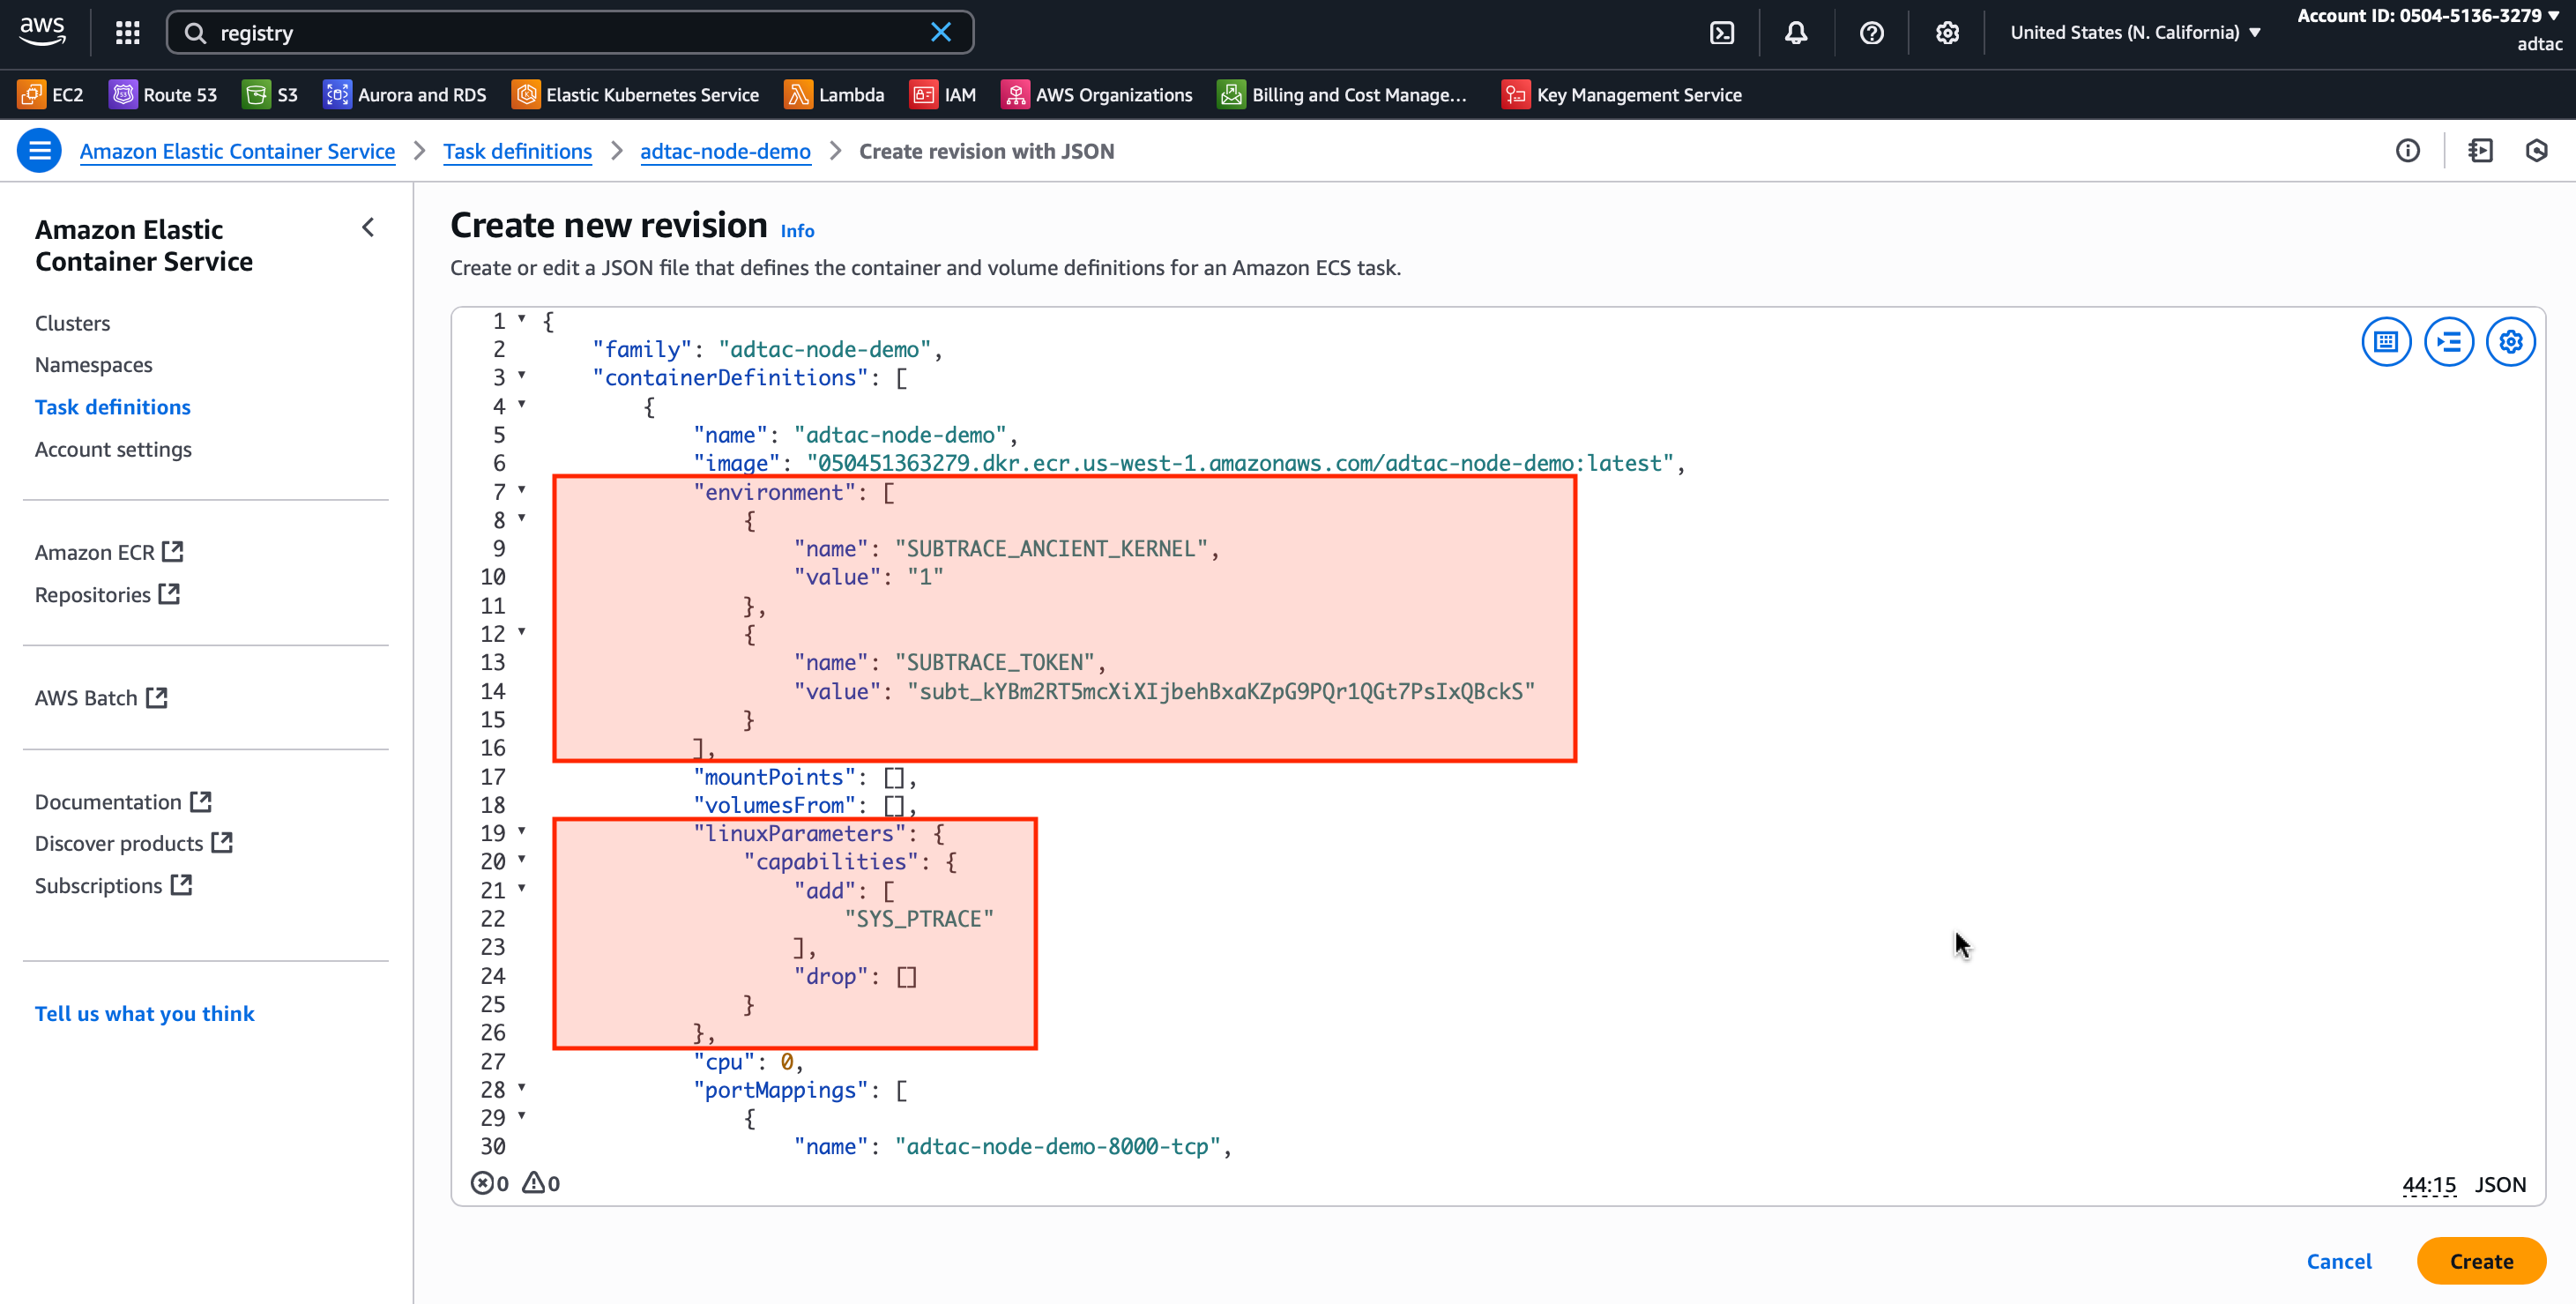
Task: Click the adtac-node-demo breadcrumb
Action: tap(725, 151)
